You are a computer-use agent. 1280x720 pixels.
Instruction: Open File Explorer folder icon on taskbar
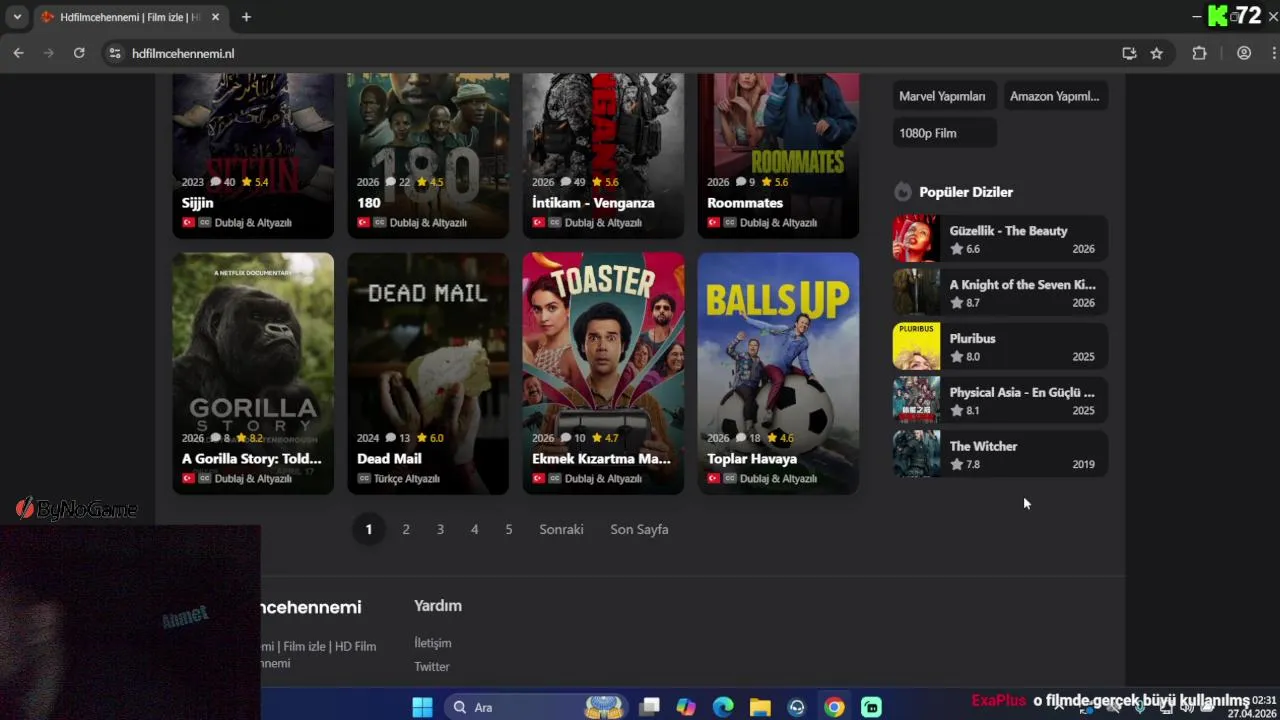pos(760,707)
